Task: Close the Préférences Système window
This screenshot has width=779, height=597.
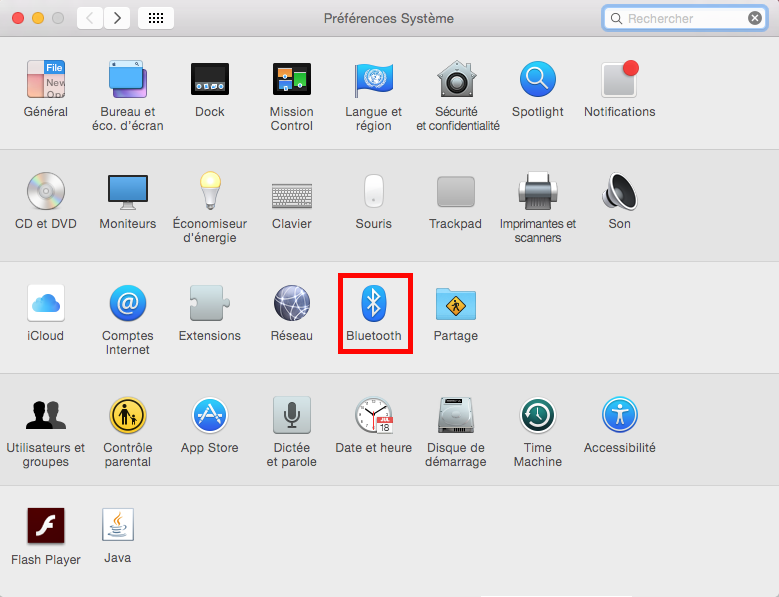Action: [x=18, y=18]
